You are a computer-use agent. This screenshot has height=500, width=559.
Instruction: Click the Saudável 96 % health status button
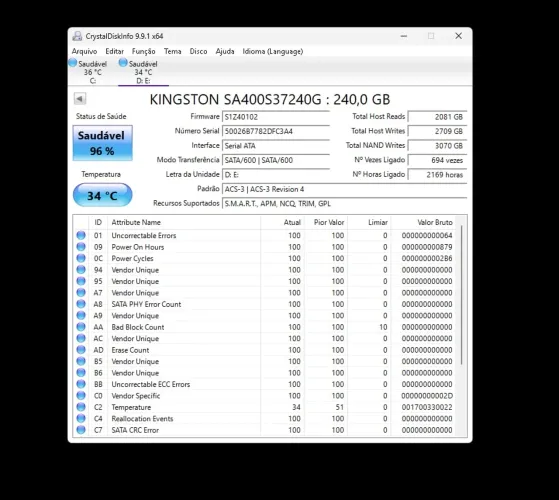pos(103,143)
